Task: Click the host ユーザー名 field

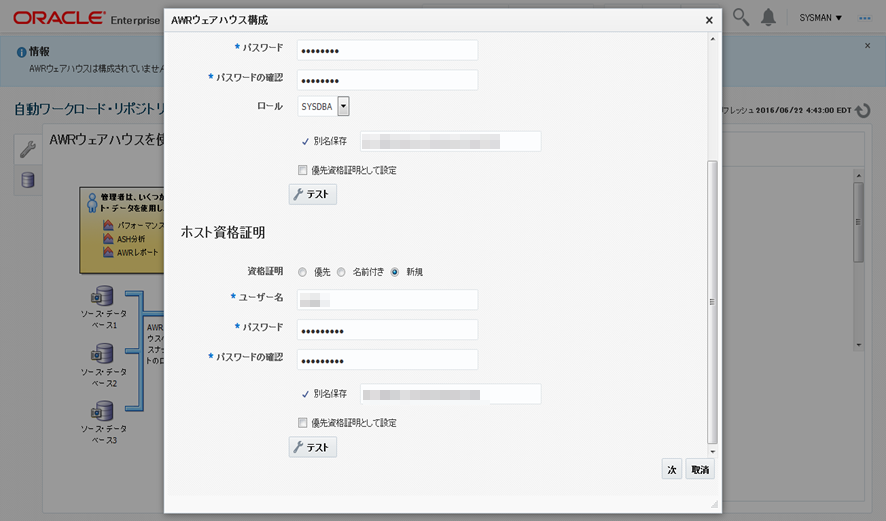Action: [388, 299]
